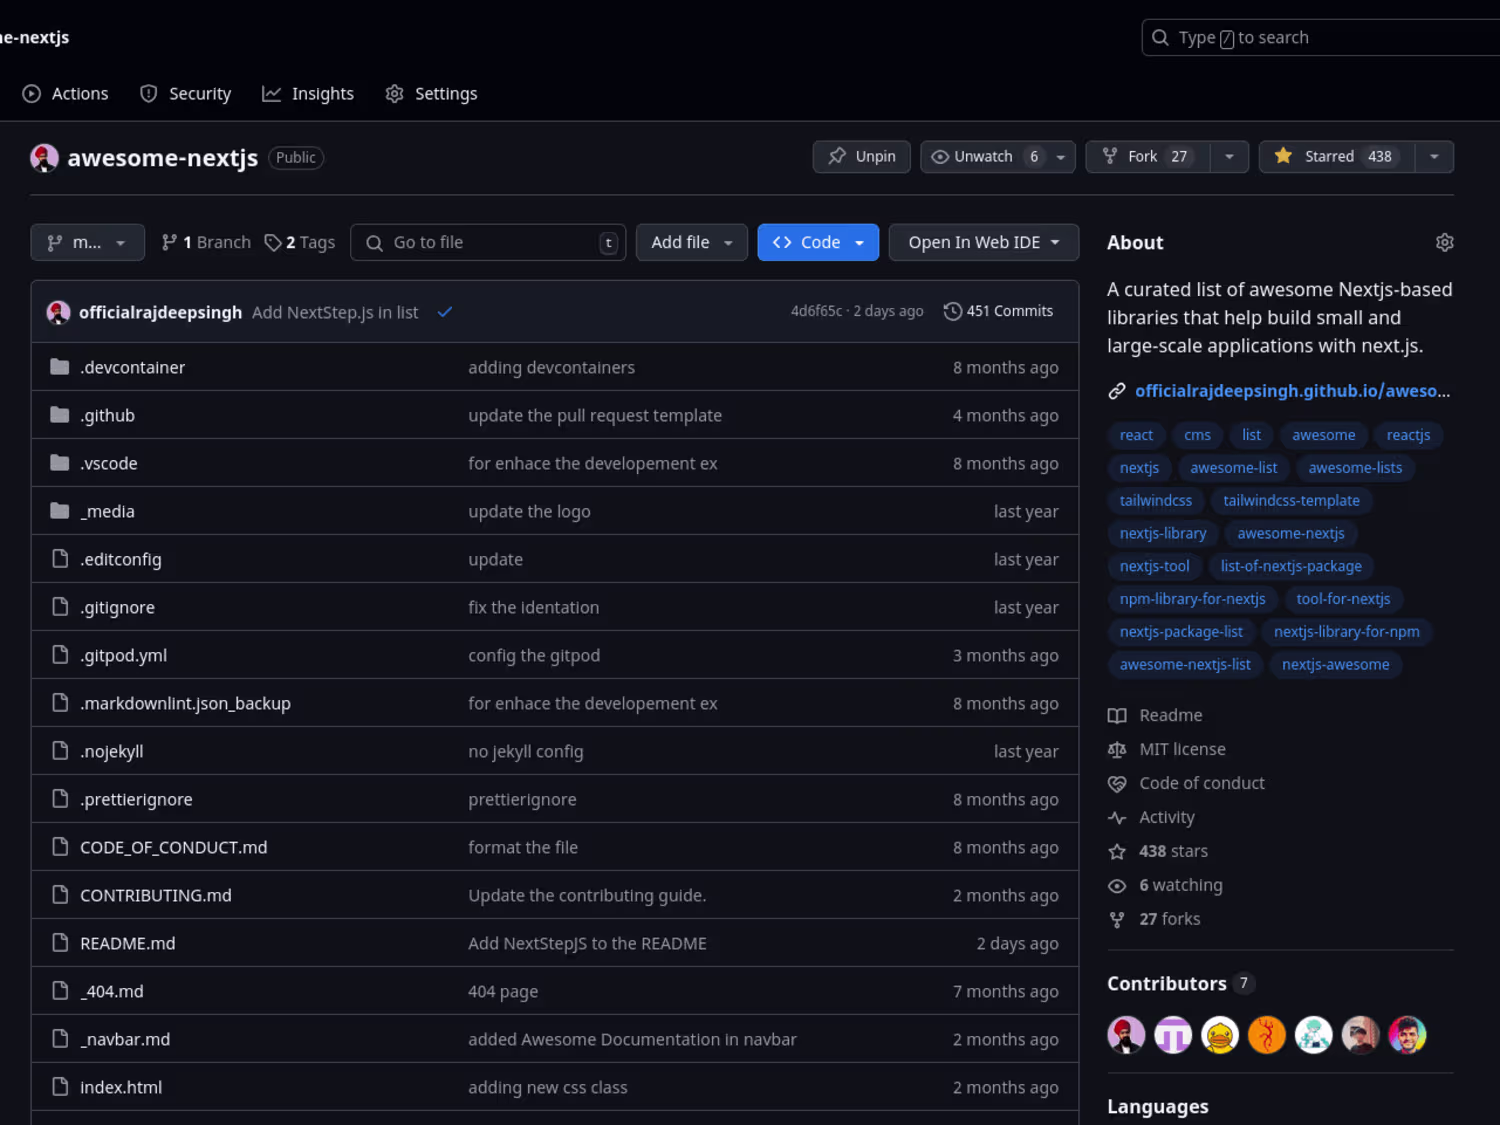Switch to the Insights tab
The image size is (1500, 1125).
(x=308, y=93)
